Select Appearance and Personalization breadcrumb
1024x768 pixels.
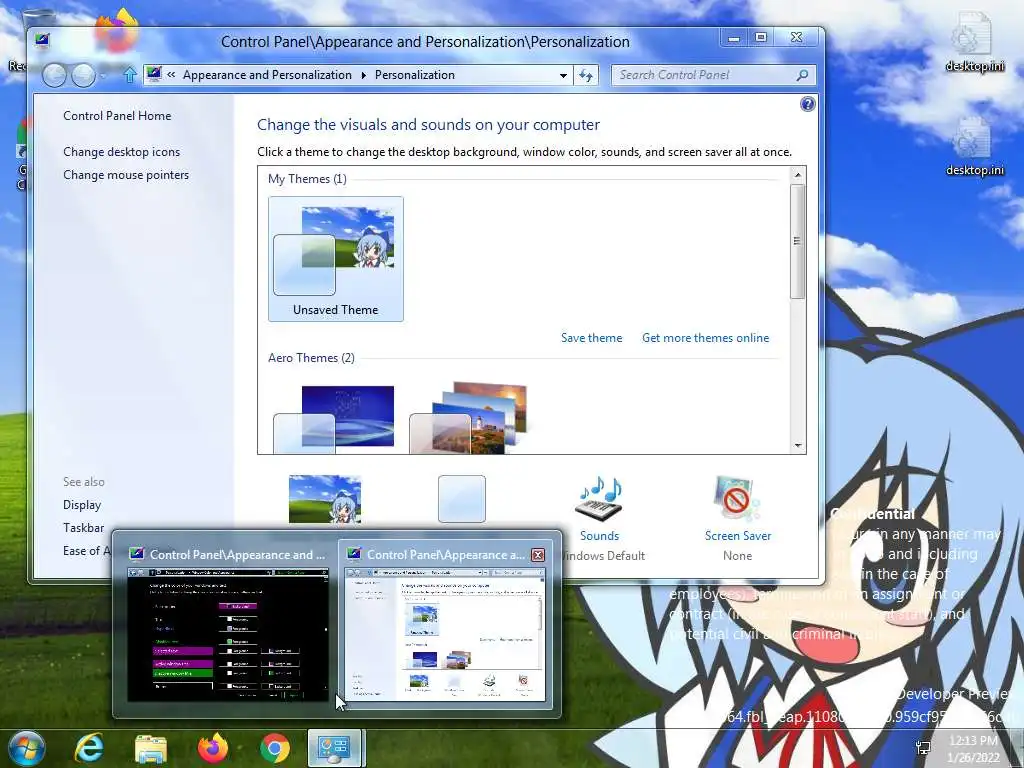[x=267, y=75]
